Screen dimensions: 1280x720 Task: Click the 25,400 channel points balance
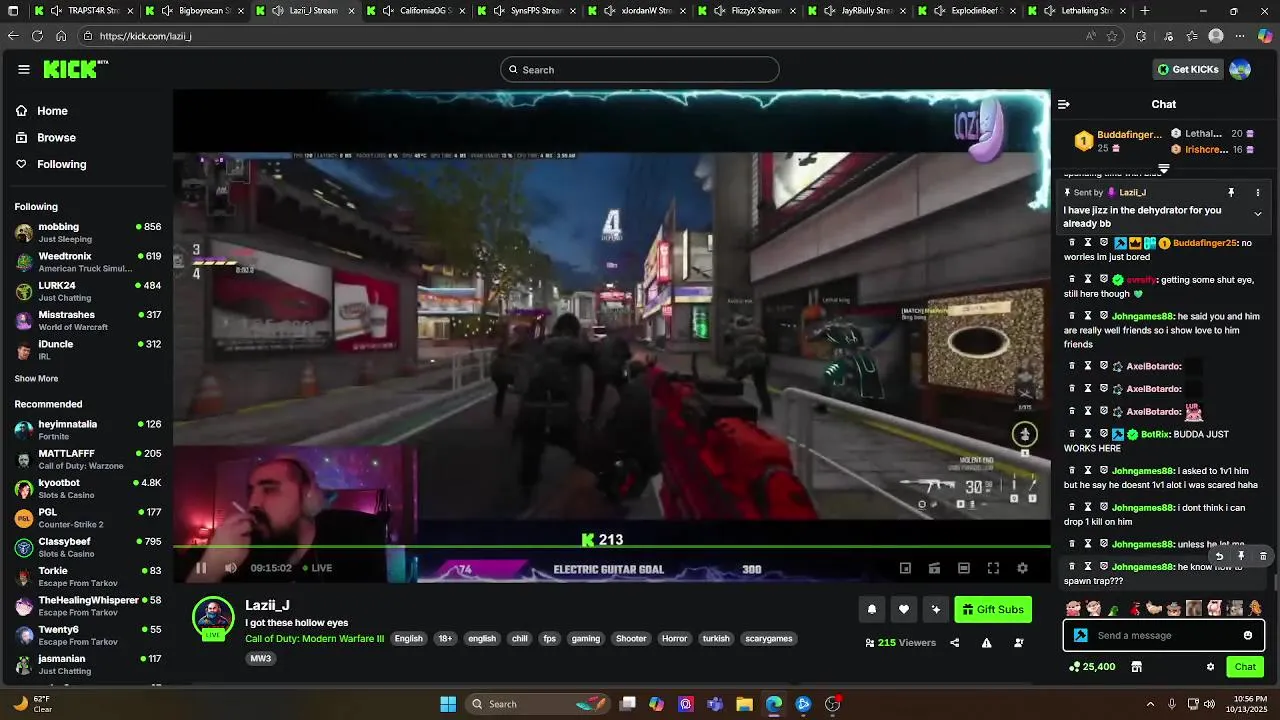(x=1092, y=666)
